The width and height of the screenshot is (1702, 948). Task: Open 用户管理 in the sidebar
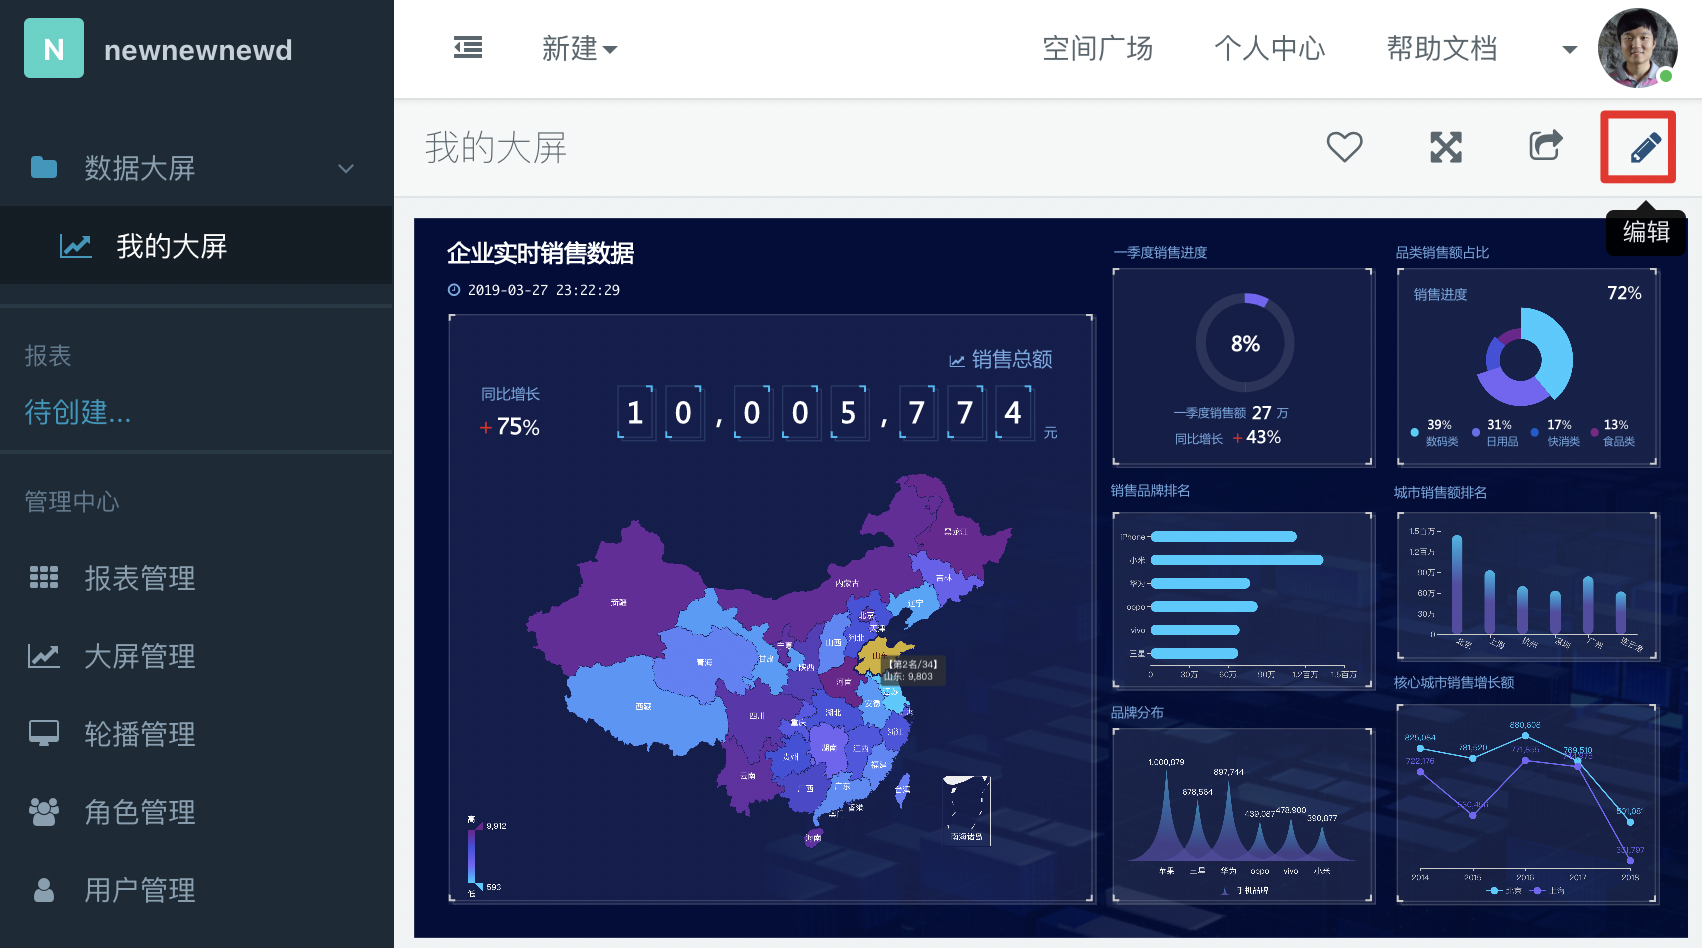pyautogui.click(x=139, y=890)
